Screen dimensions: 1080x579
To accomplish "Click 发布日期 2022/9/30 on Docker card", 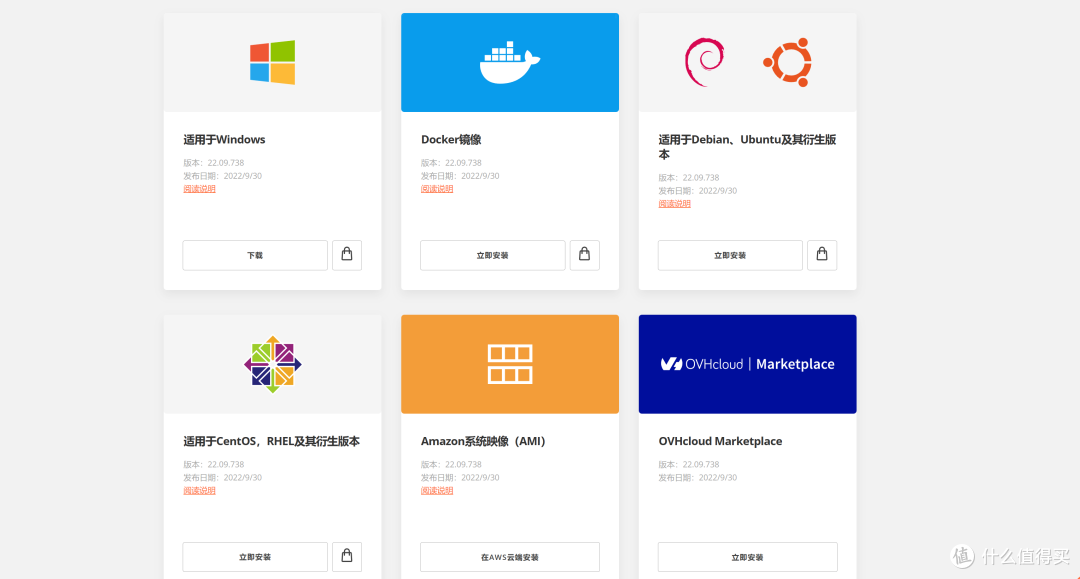I will 460,176.
